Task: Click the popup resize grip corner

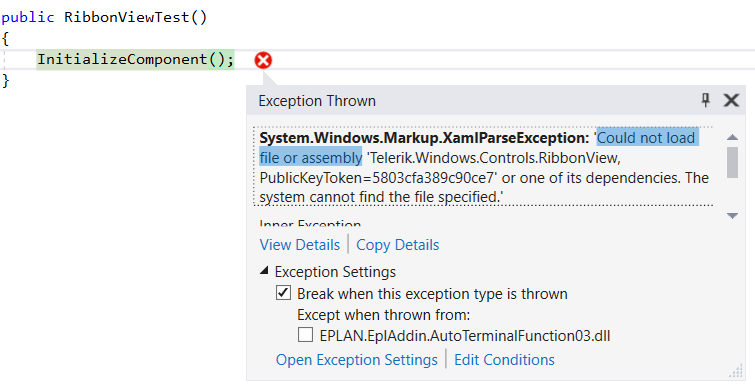Action: 736,371
